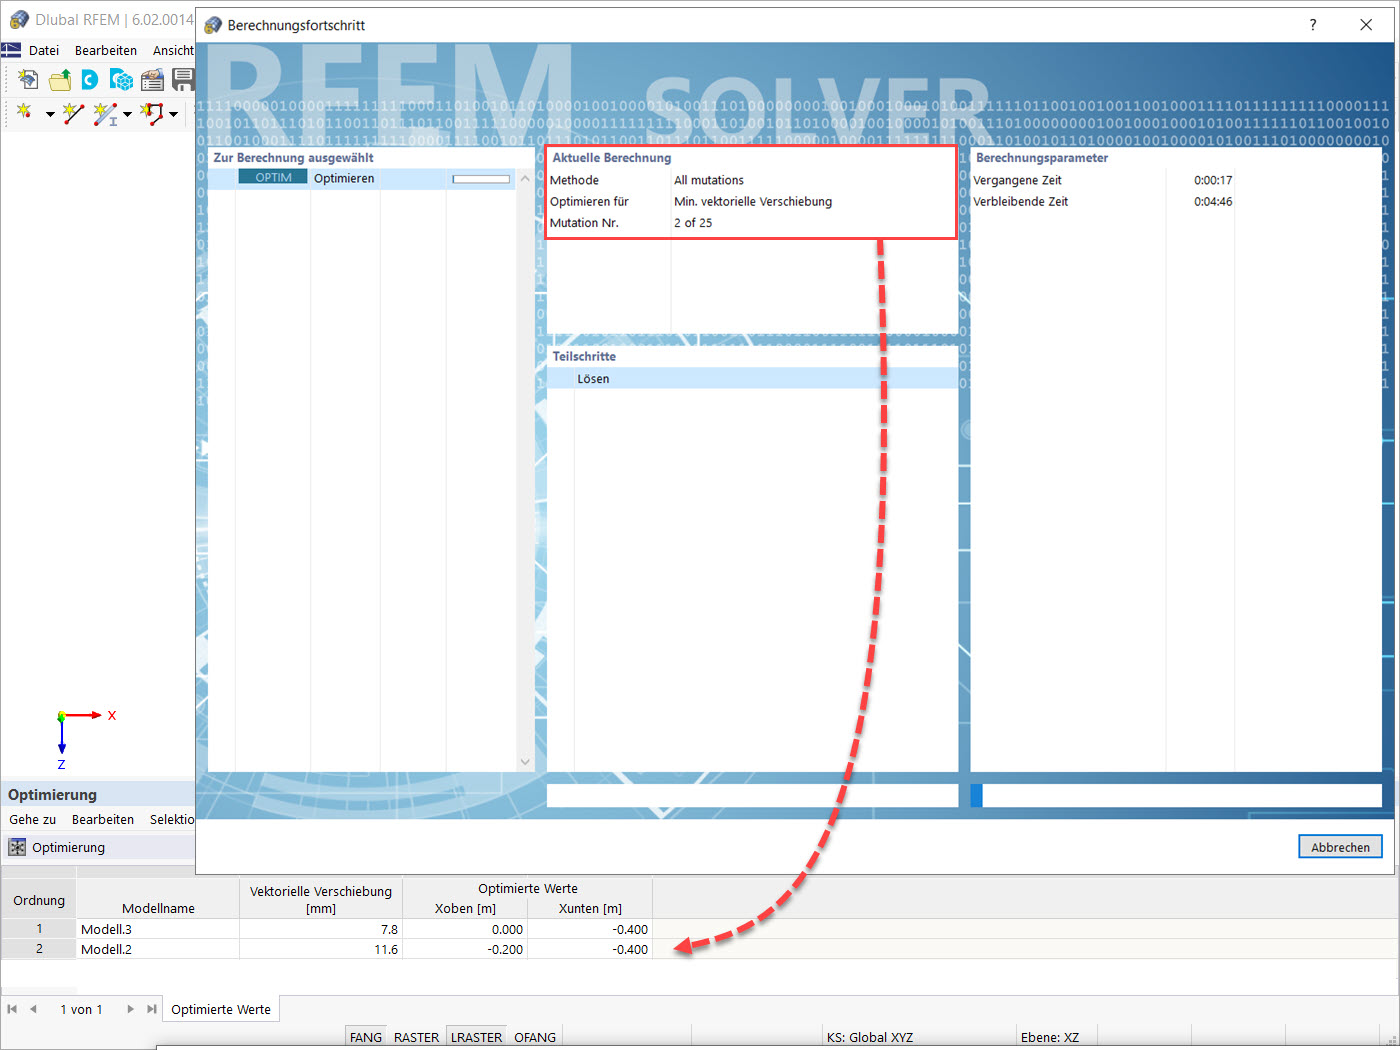The height and width of the screenshot is (1050, 1400).
Task: Select displacement cell 7.8
Action: pos(321,929)
